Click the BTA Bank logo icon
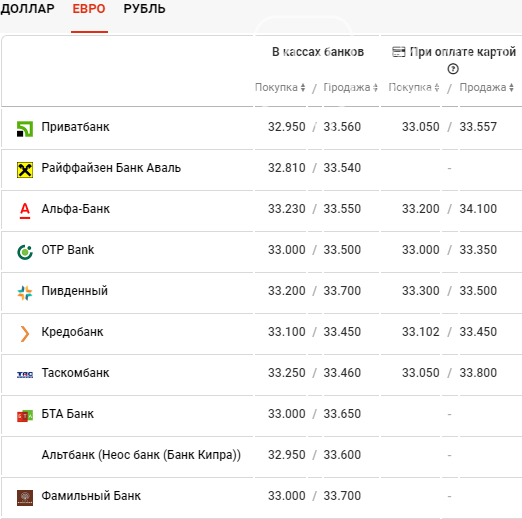Viewport: 522px width, 519px height. point(25,416)
